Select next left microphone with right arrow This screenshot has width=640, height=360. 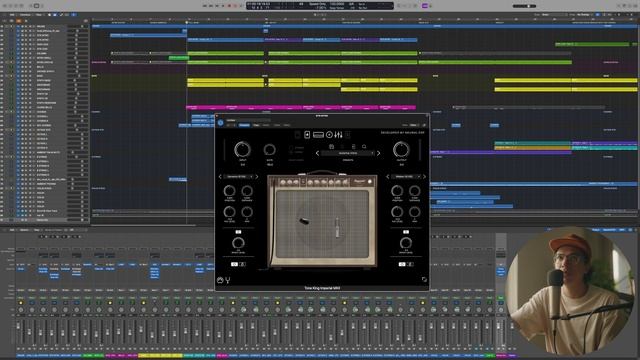[256, 177]
